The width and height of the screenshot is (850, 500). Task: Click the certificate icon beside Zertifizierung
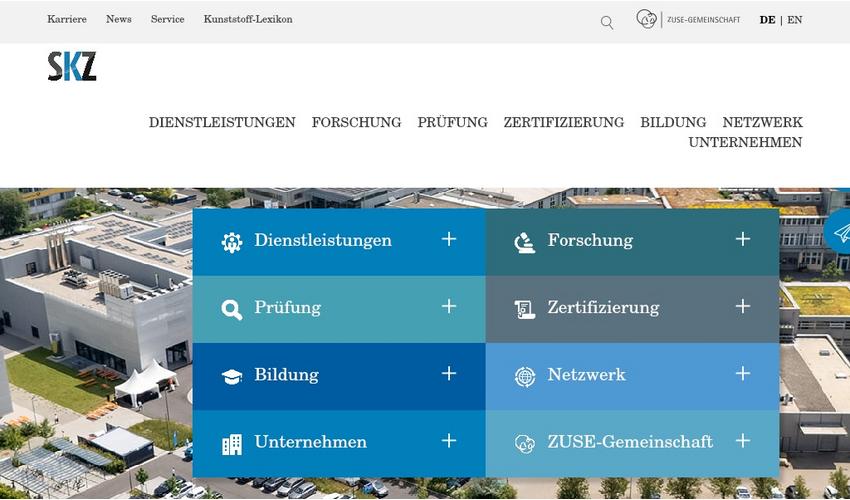[525, 310]
